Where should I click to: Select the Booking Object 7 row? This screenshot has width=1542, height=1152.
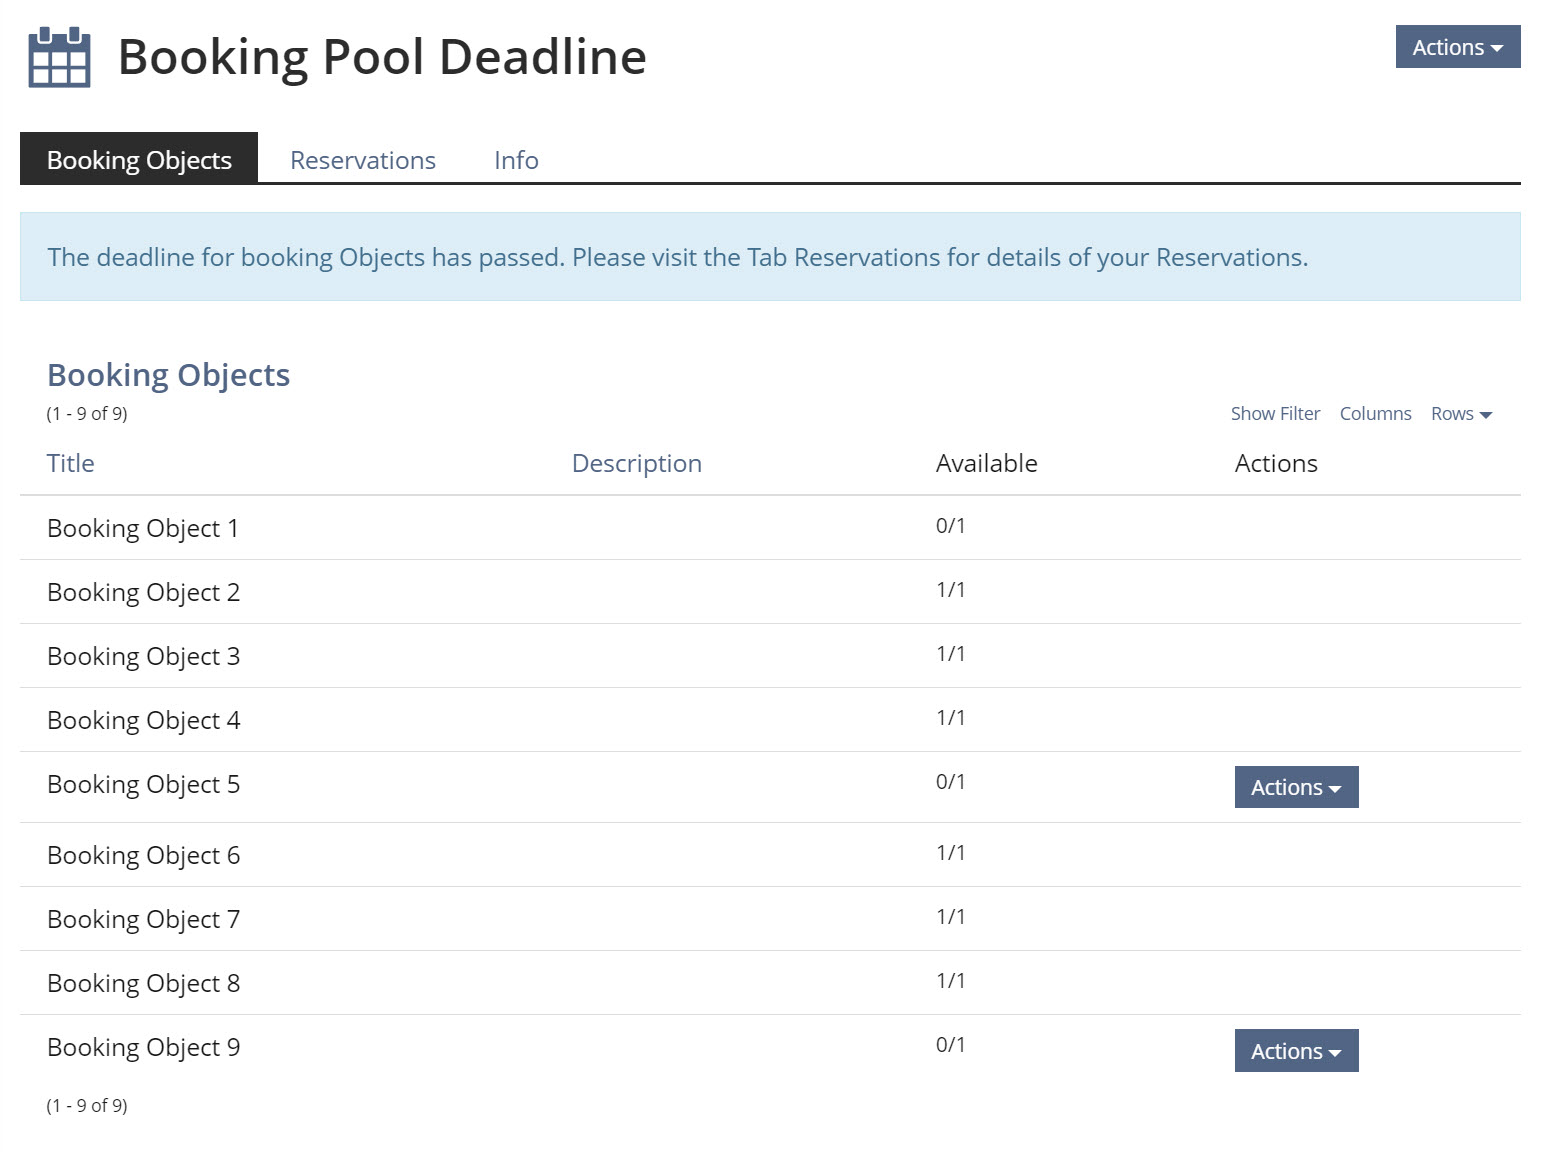143,919
